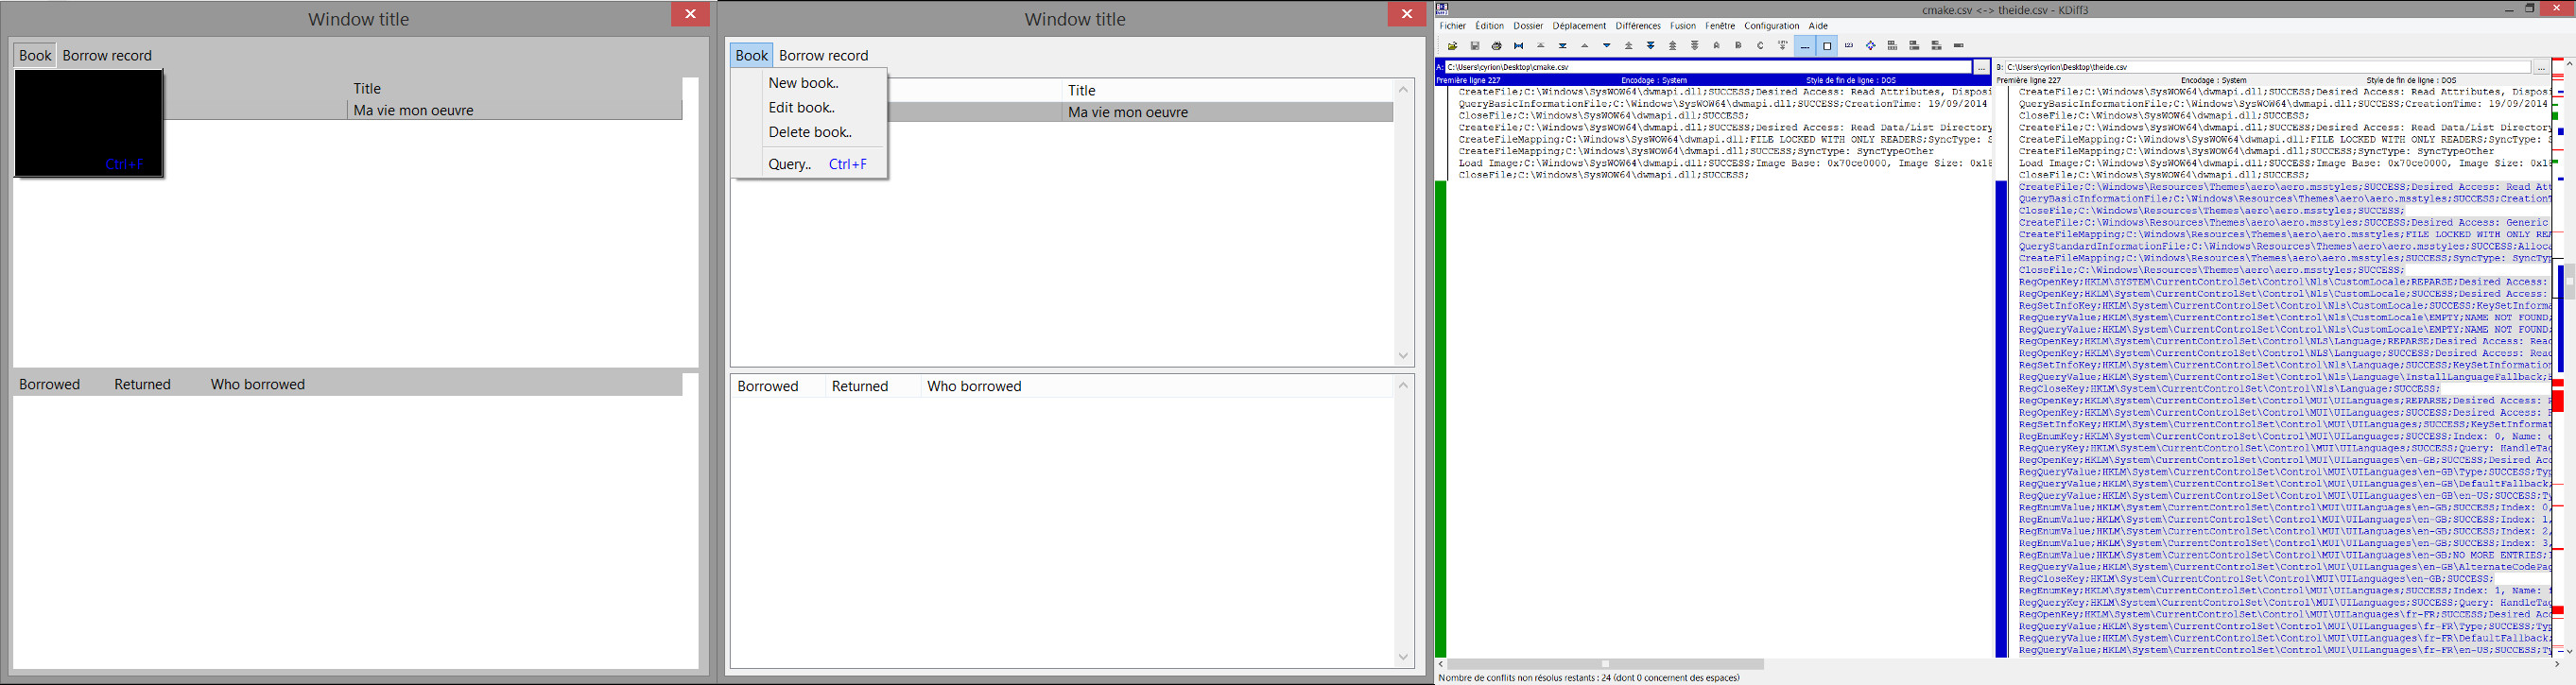The width and height of the screenshot is (2576, 685).
Task: Open the Différences menu
Action: 1637,26
